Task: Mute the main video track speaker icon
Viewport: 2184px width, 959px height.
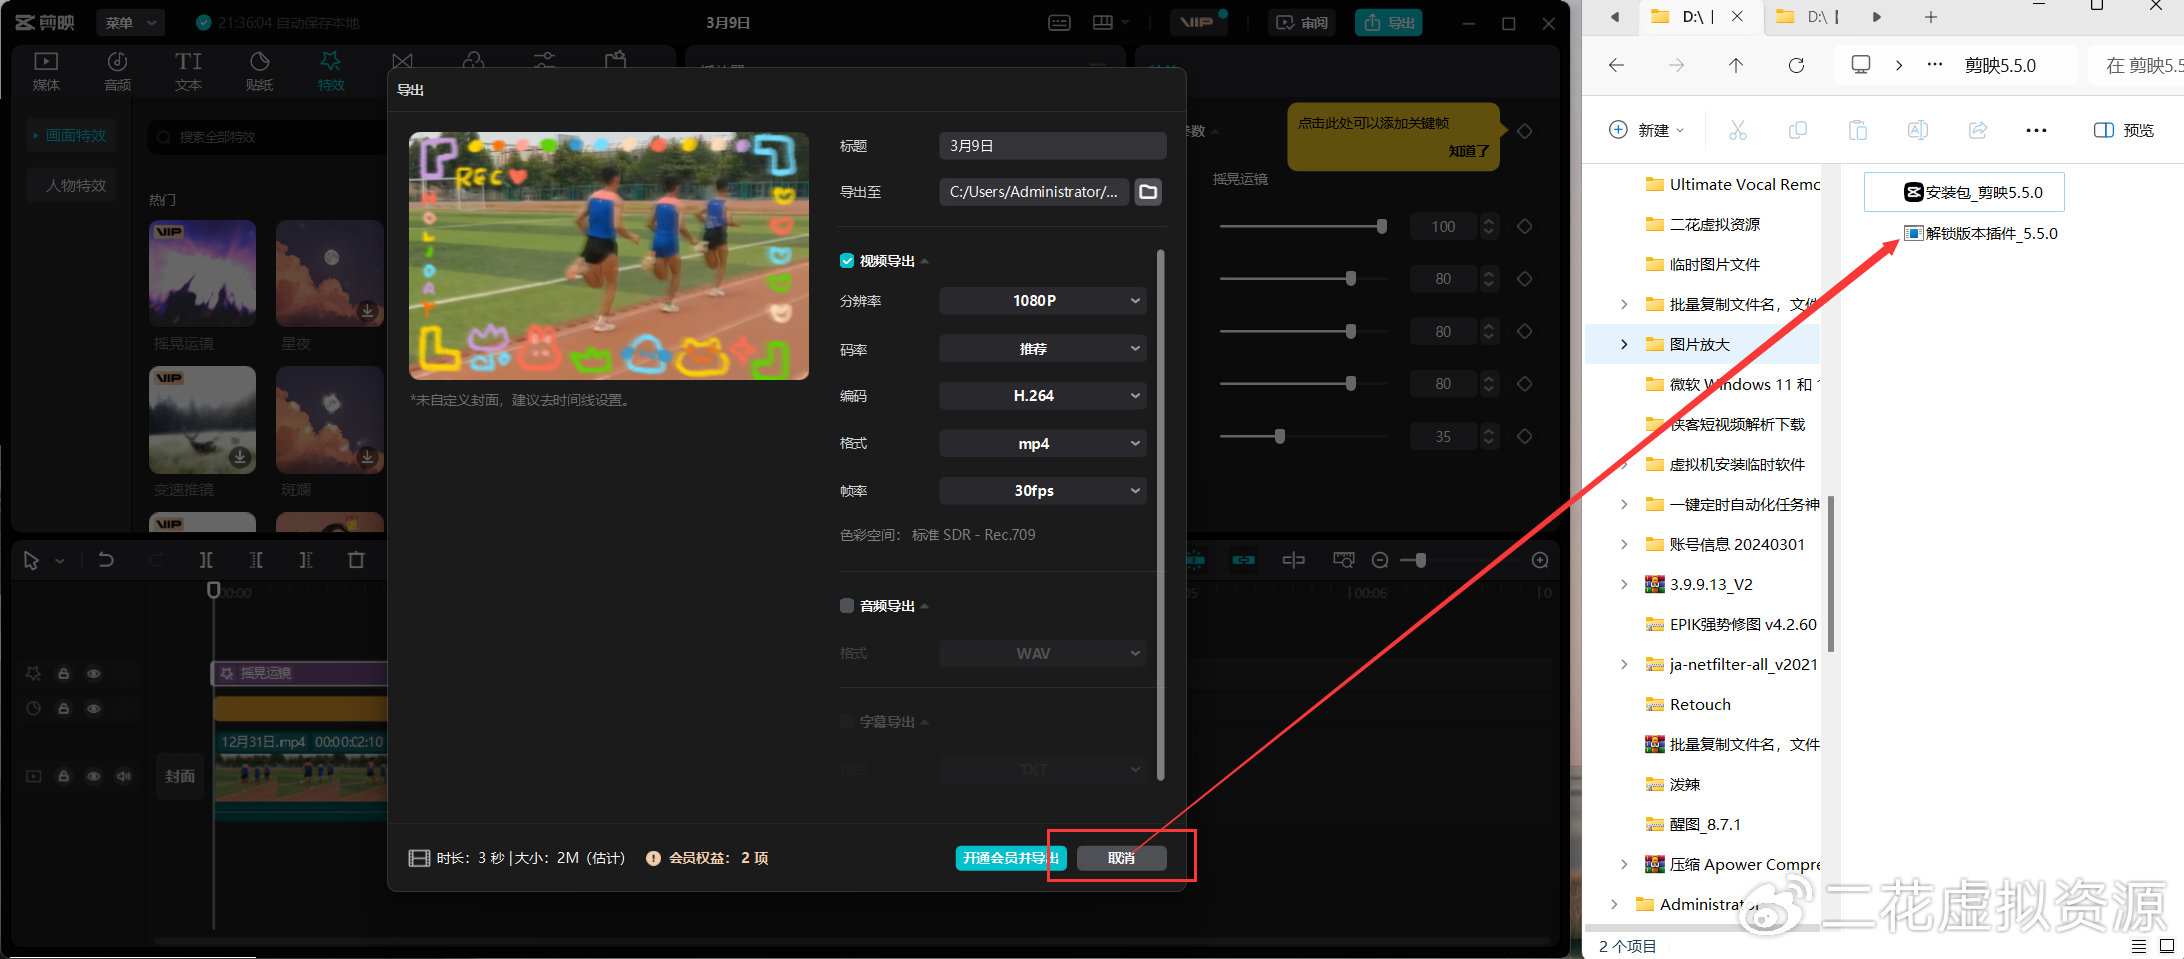Action: tap(123, 776)
